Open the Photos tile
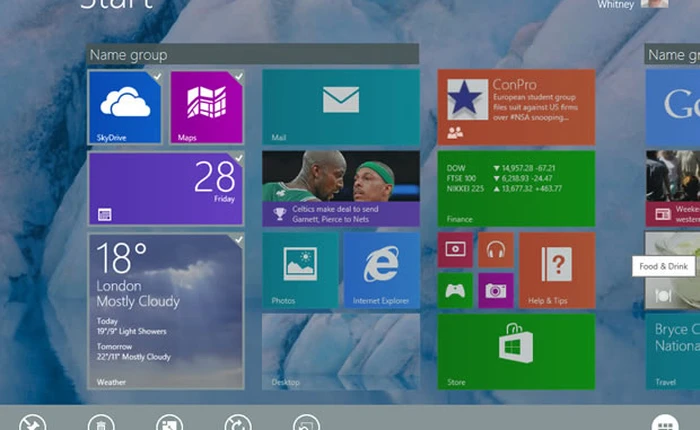The width and height of the screenshot is (700, 430). [300, 270]
